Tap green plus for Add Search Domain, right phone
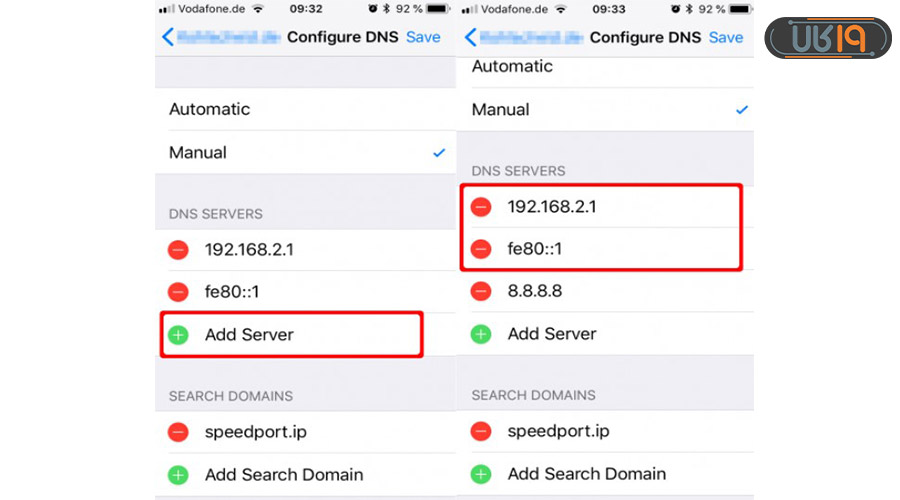 [481, 474]
